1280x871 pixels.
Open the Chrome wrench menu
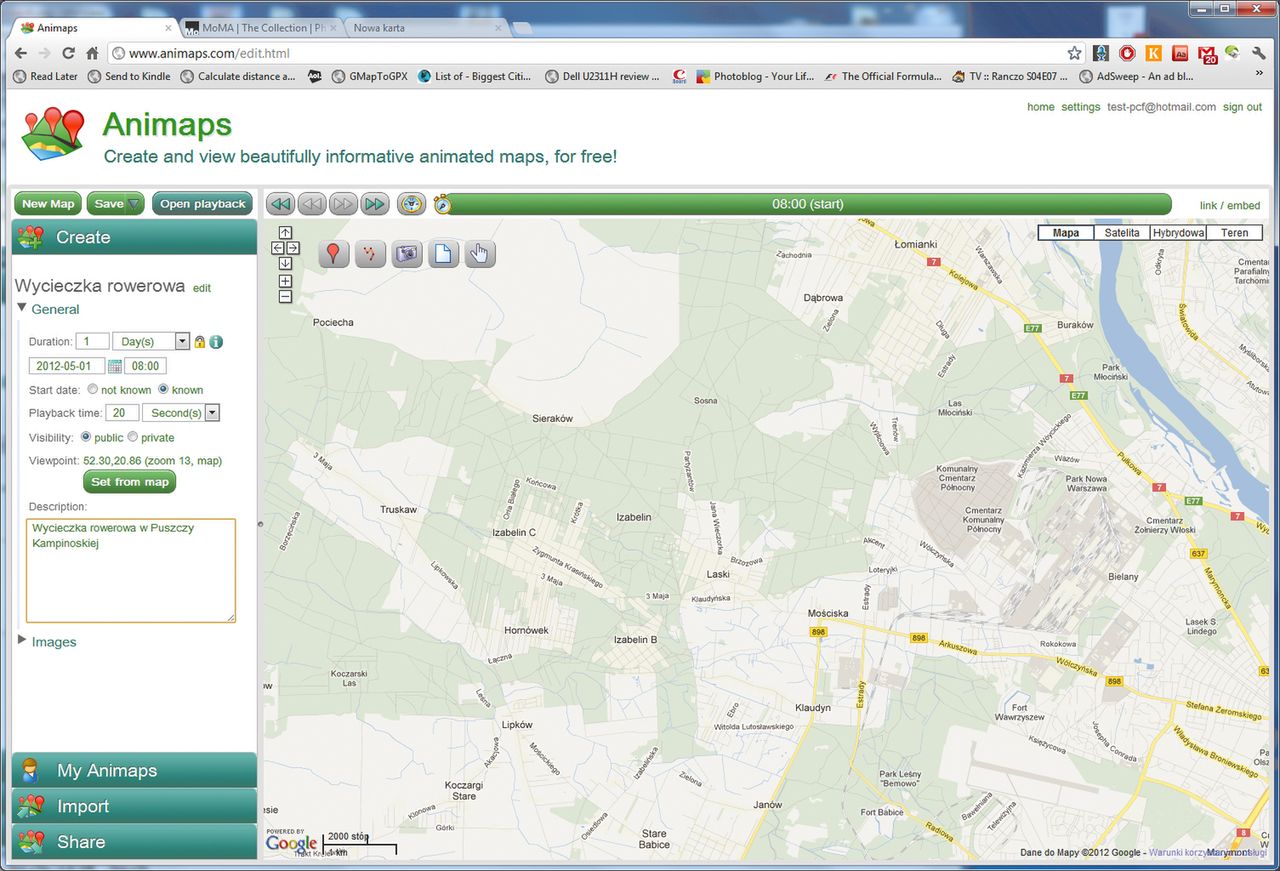pyautogui.click(x=1259, y=53)
